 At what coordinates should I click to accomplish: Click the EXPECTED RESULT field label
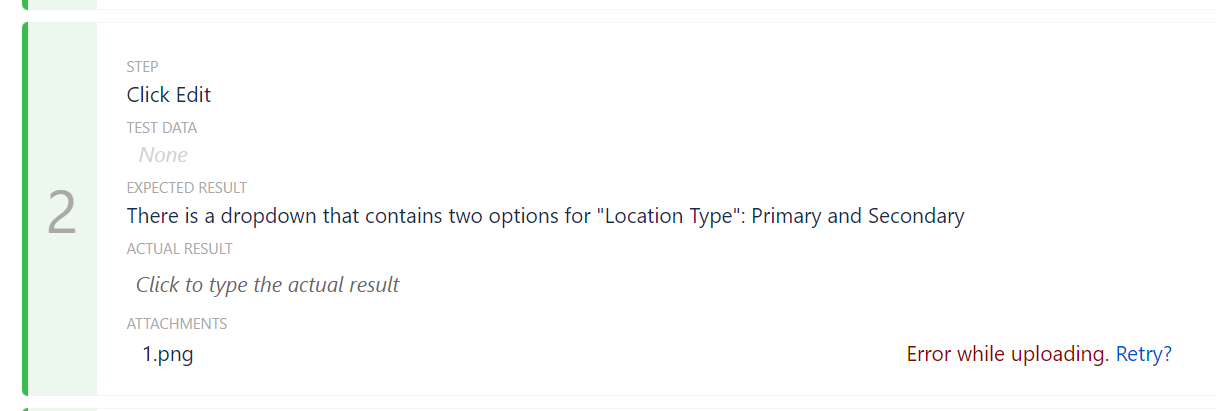click(186, 188)
